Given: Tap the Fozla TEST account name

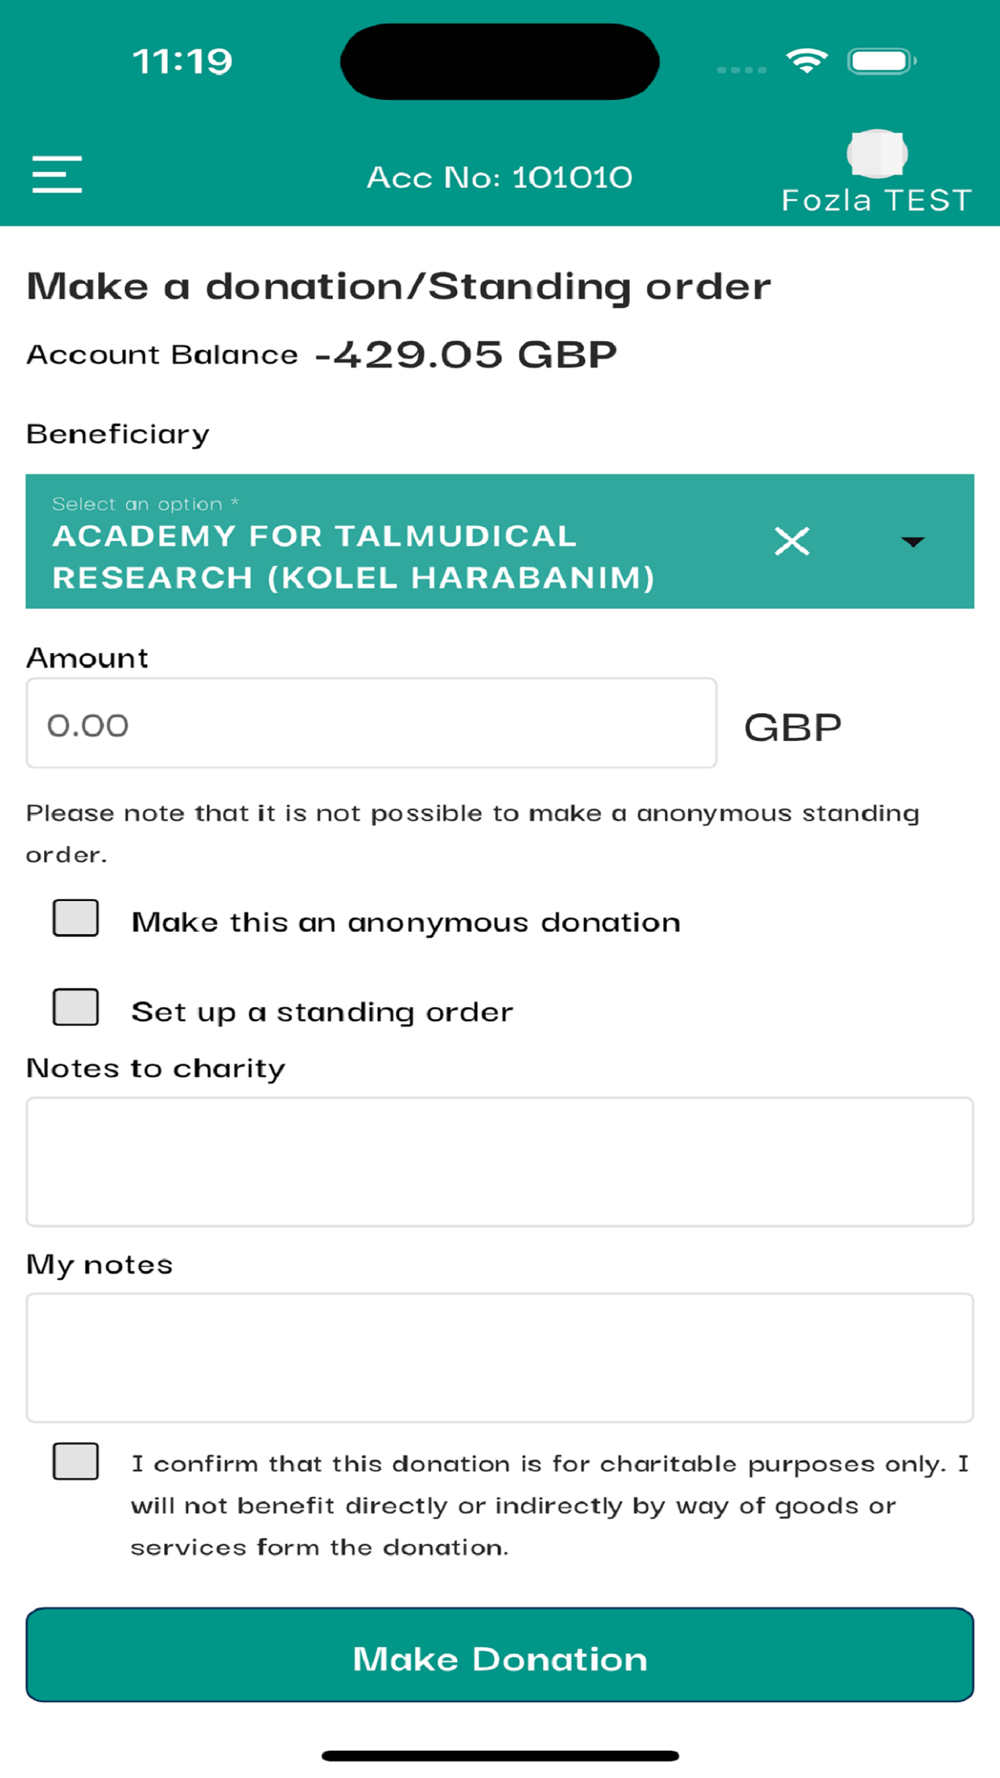Looking at the screenshot, I should [x=876, y=201].
